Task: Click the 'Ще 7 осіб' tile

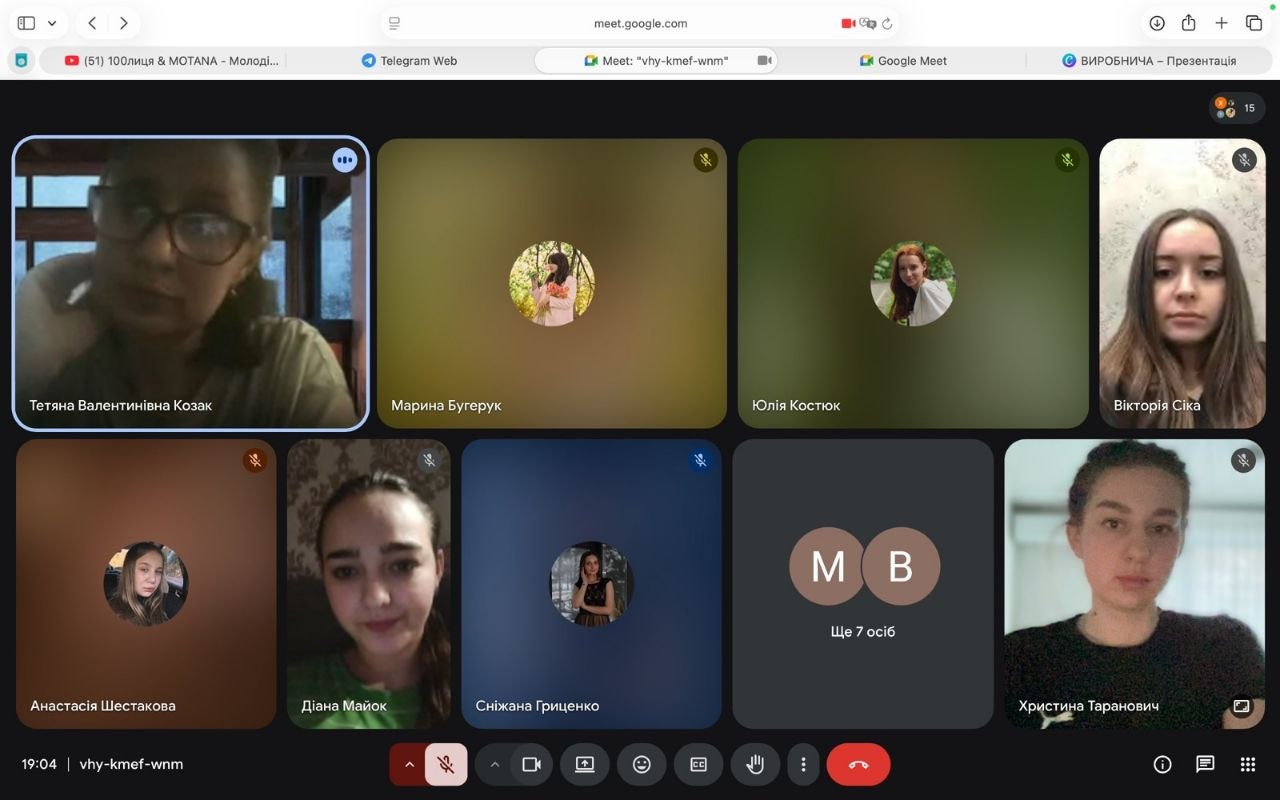Action: coord(863,584)
